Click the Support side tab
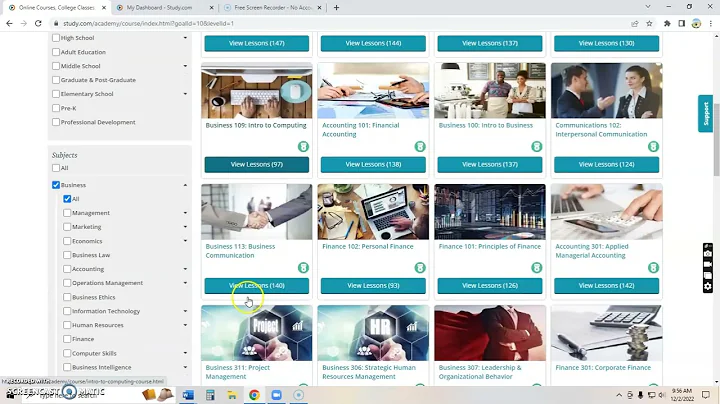This screenshot has width=720, height=404. pos(705,114)
